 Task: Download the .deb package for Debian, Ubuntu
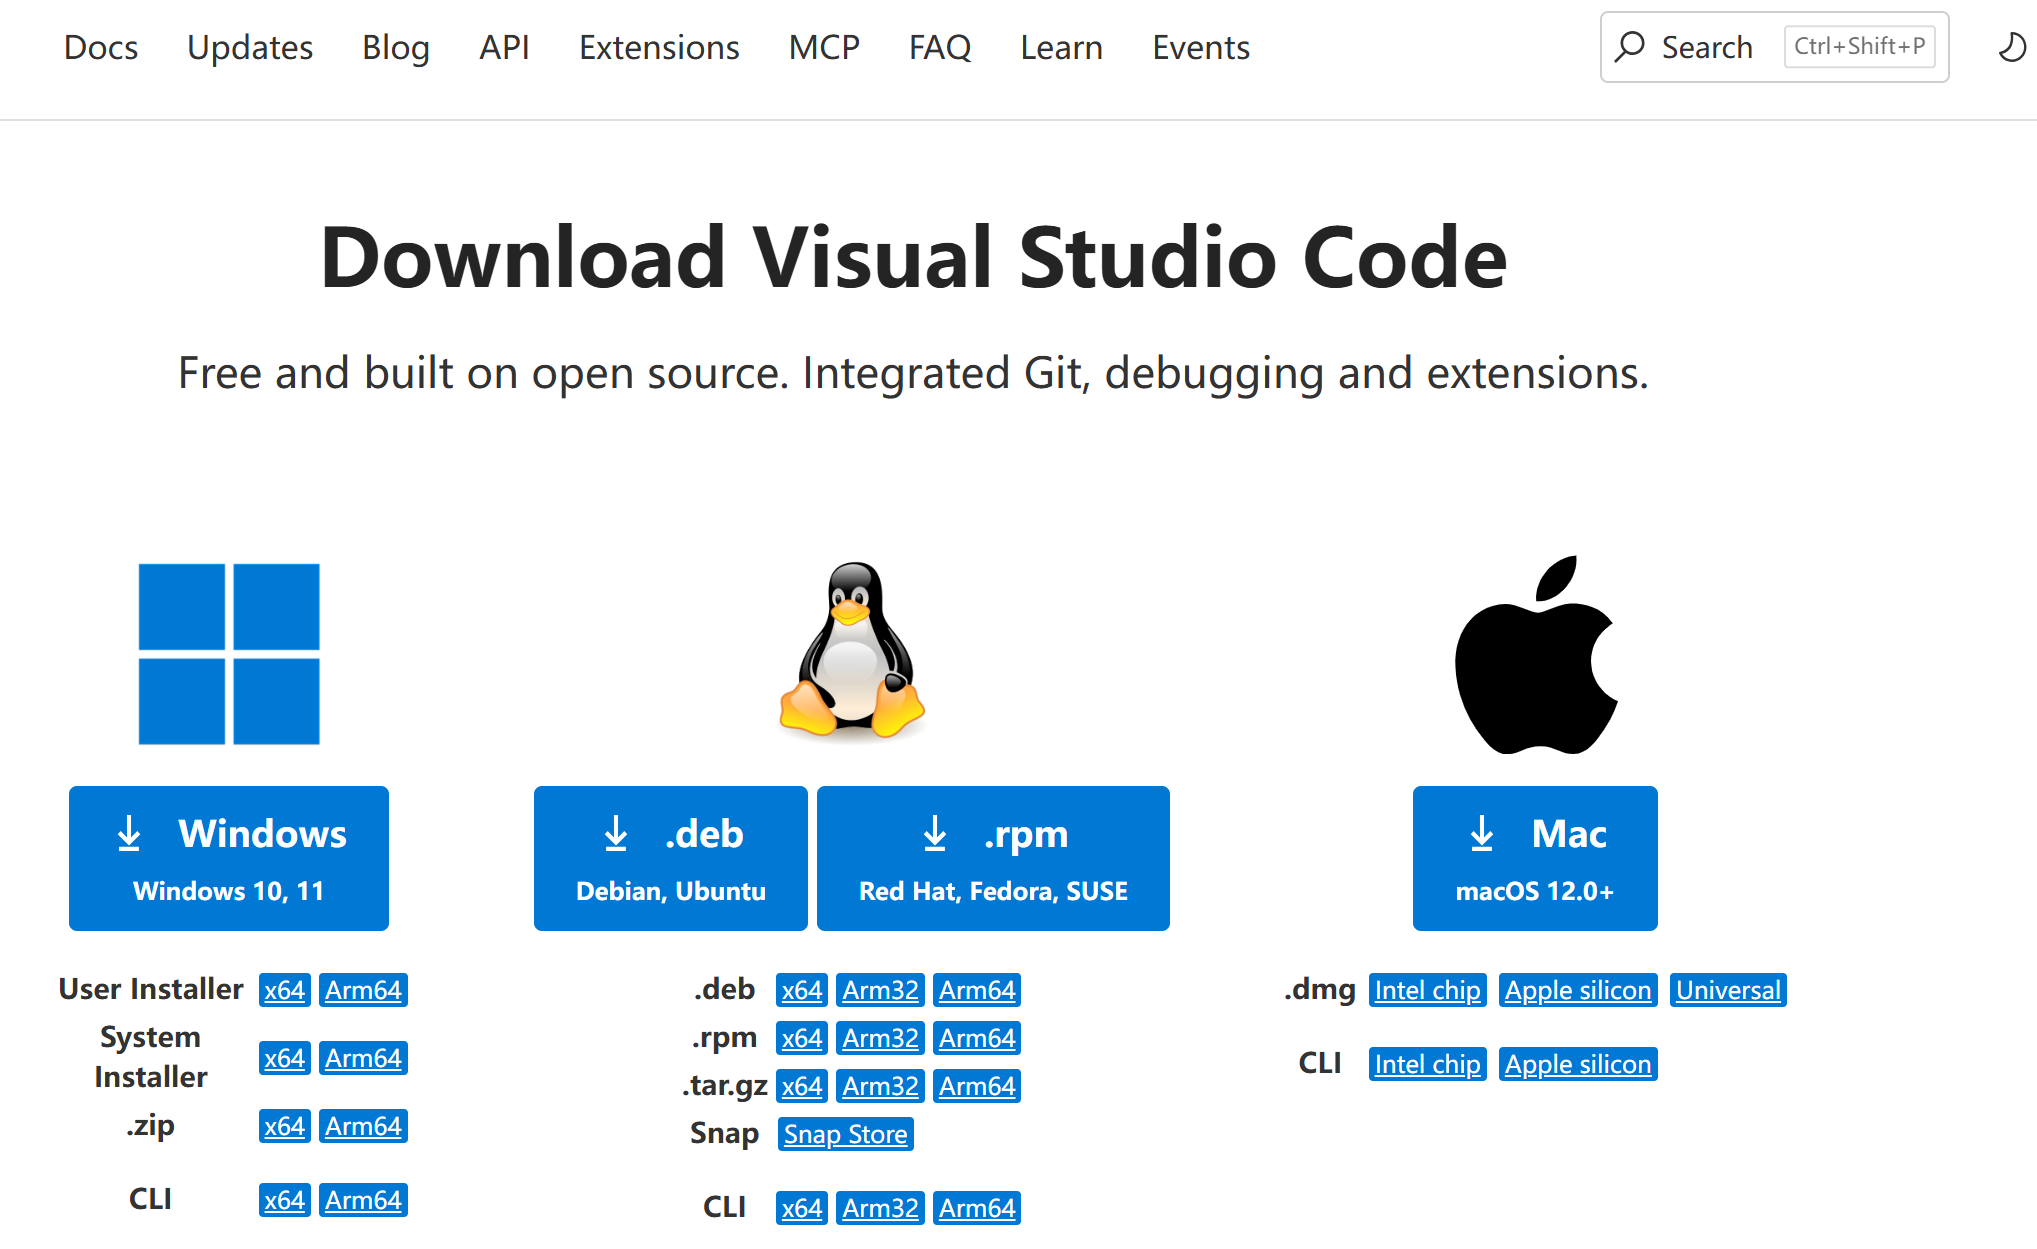[x=671, y=858]
